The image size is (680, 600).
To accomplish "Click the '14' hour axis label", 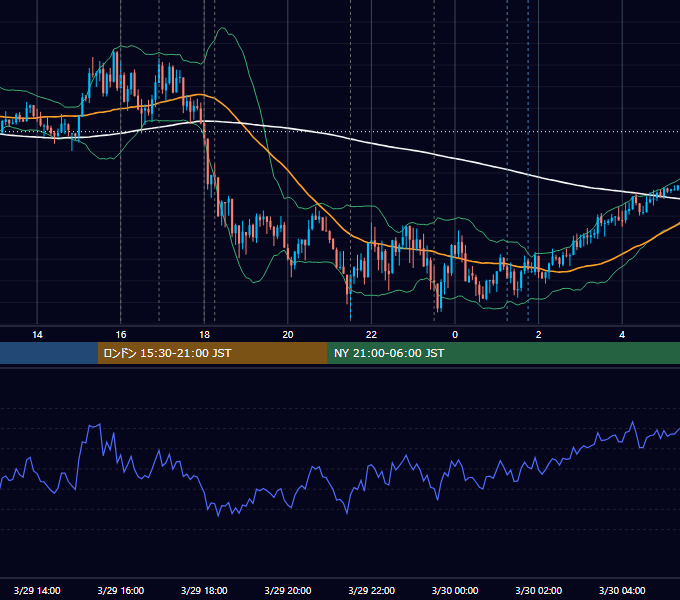I will coord(37,335).
